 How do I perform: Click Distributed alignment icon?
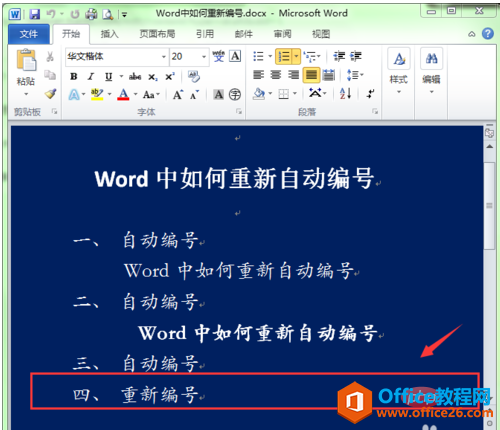tap(329, 75)
